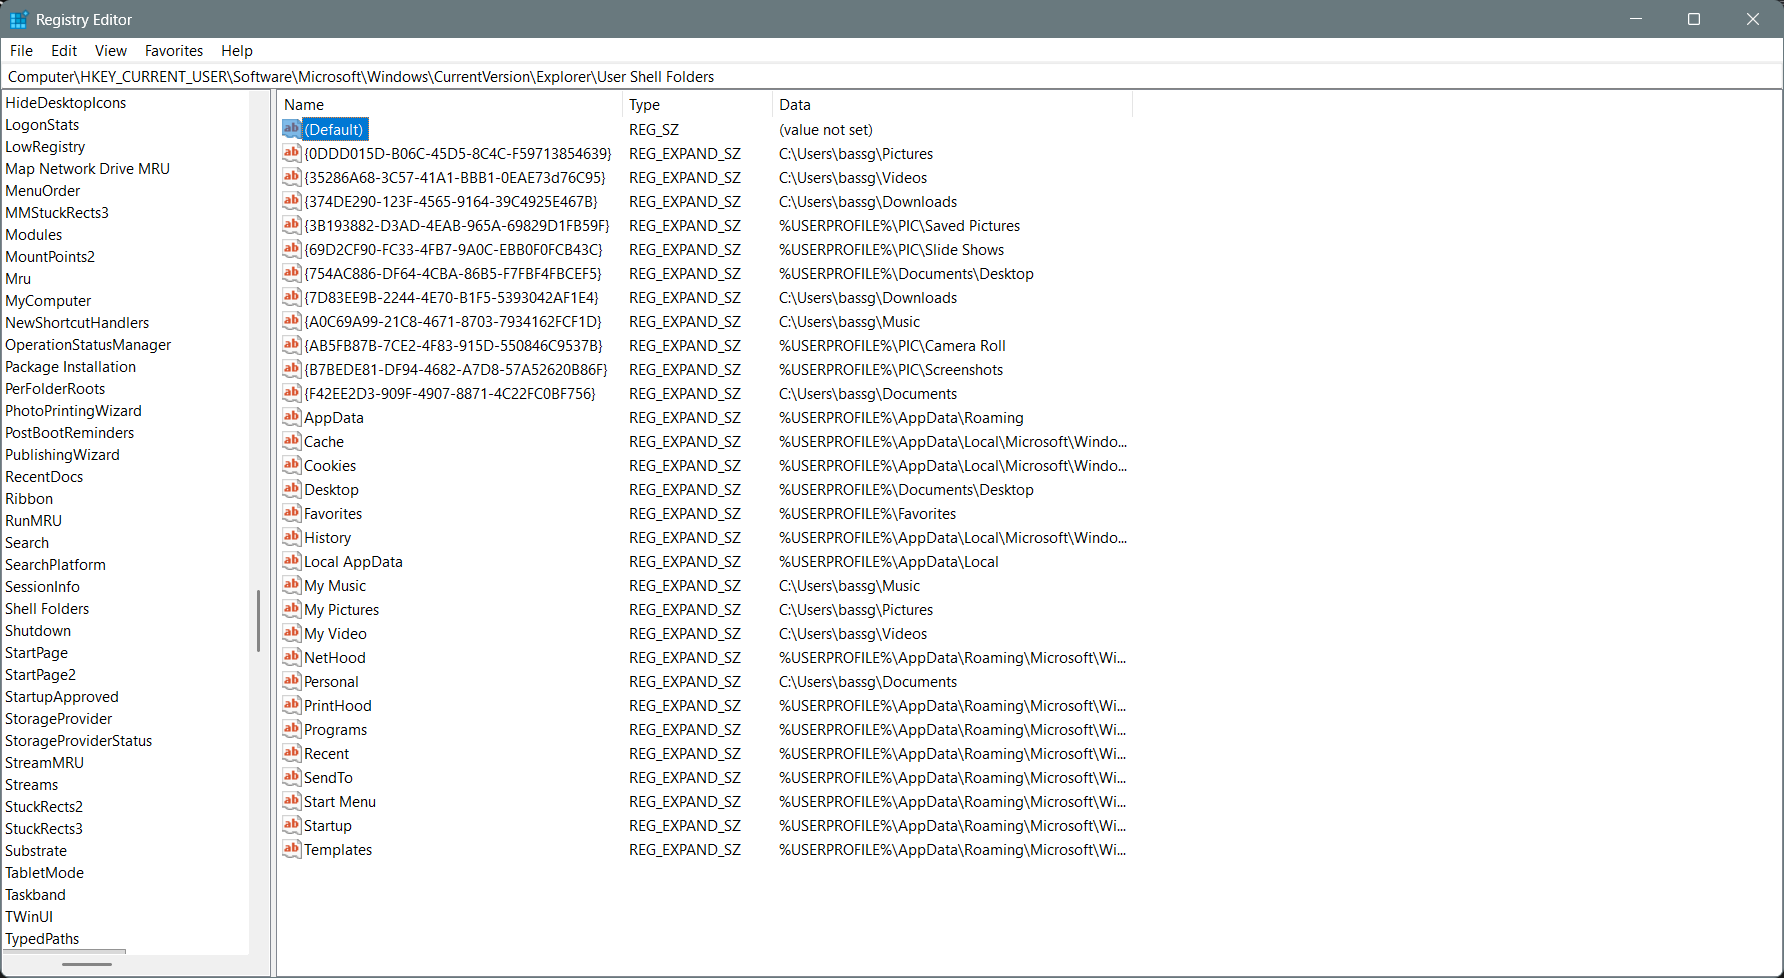Click the data cell %USERPROFILE%\PIC\Camera Roll

pyautogui.click(x=892, y=346)
